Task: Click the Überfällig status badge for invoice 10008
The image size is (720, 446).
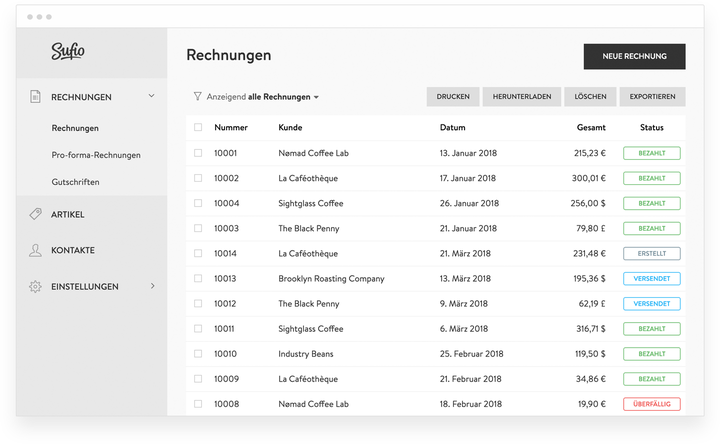Action: click(651, 404)
